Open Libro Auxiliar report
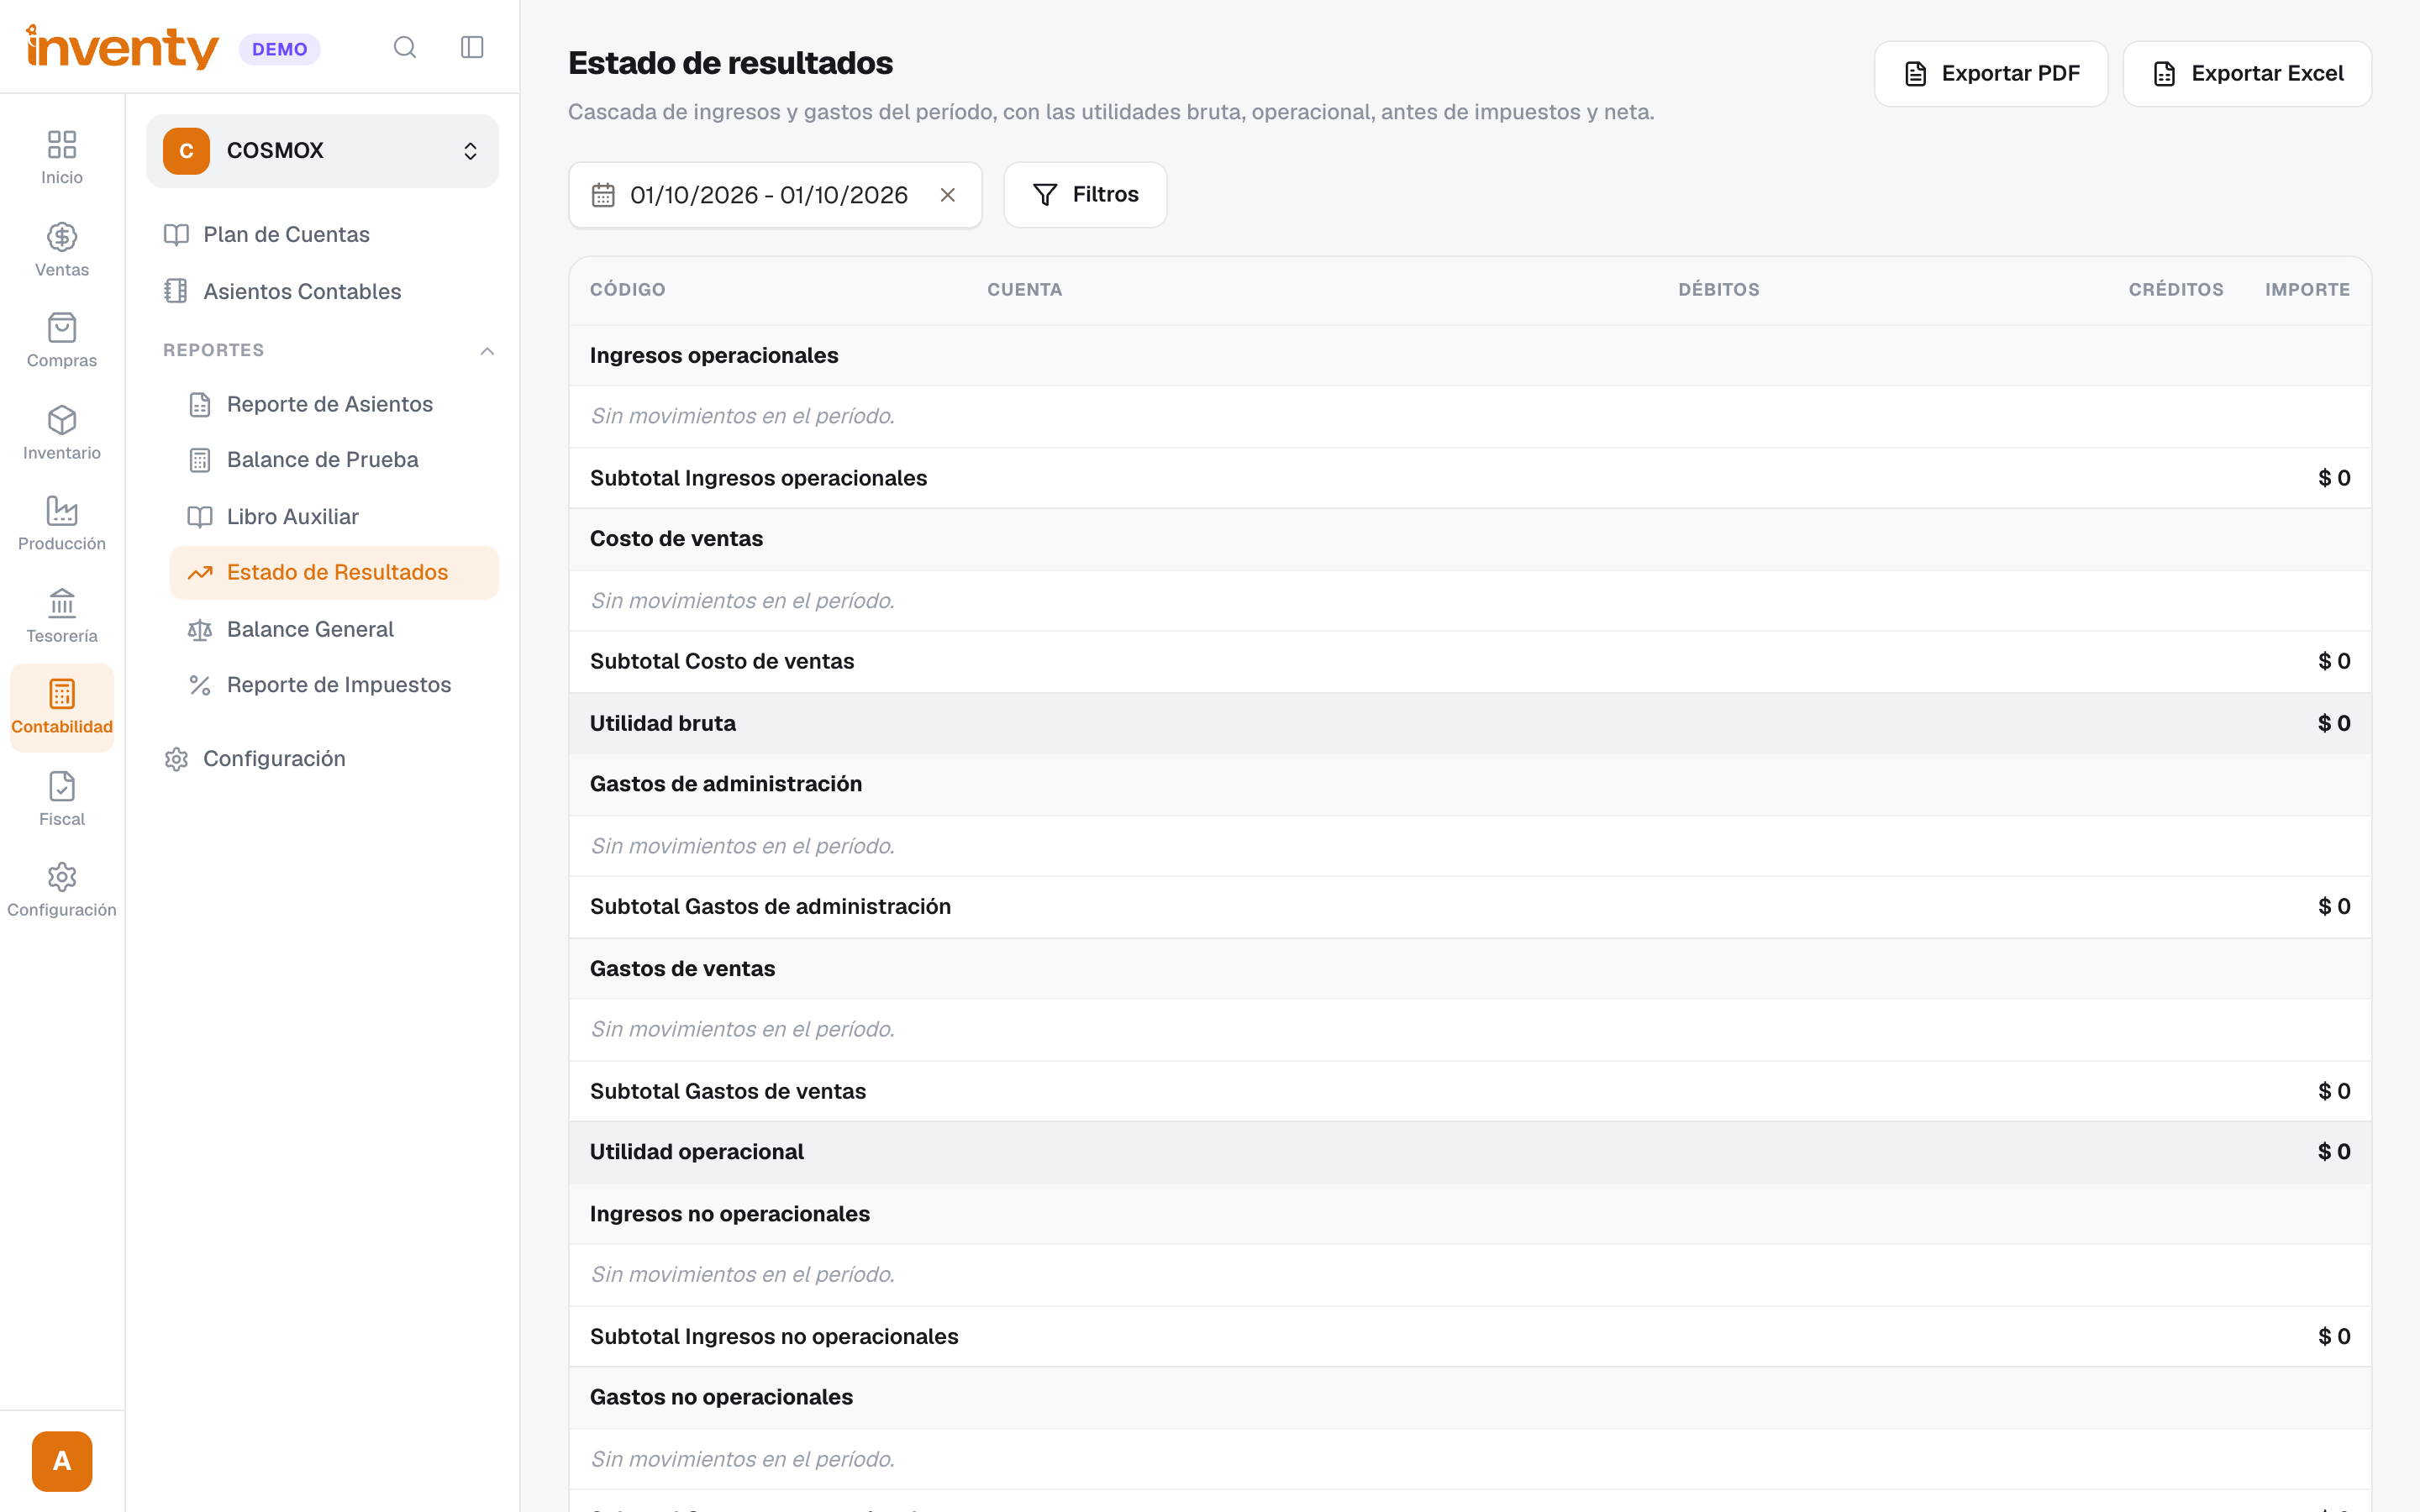The image size is (2420, 1512). [334, 517]
